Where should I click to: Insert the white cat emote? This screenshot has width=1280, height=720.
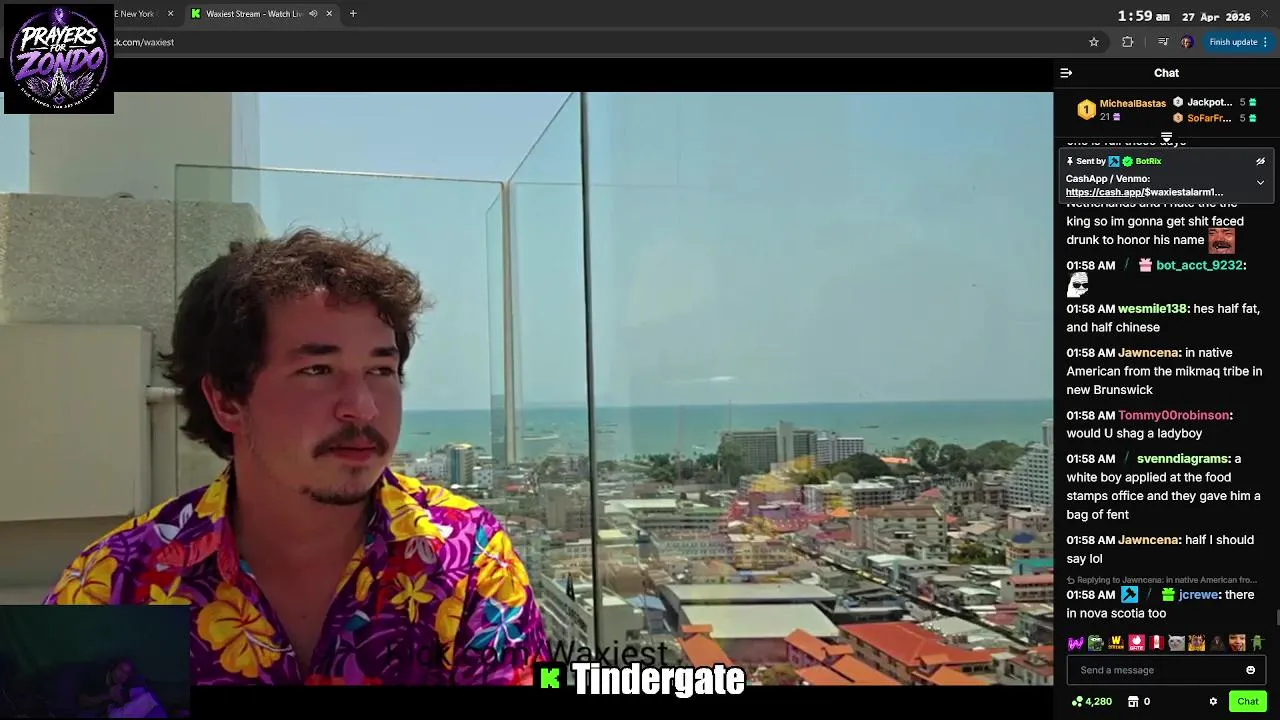(x=1176, y=643)
